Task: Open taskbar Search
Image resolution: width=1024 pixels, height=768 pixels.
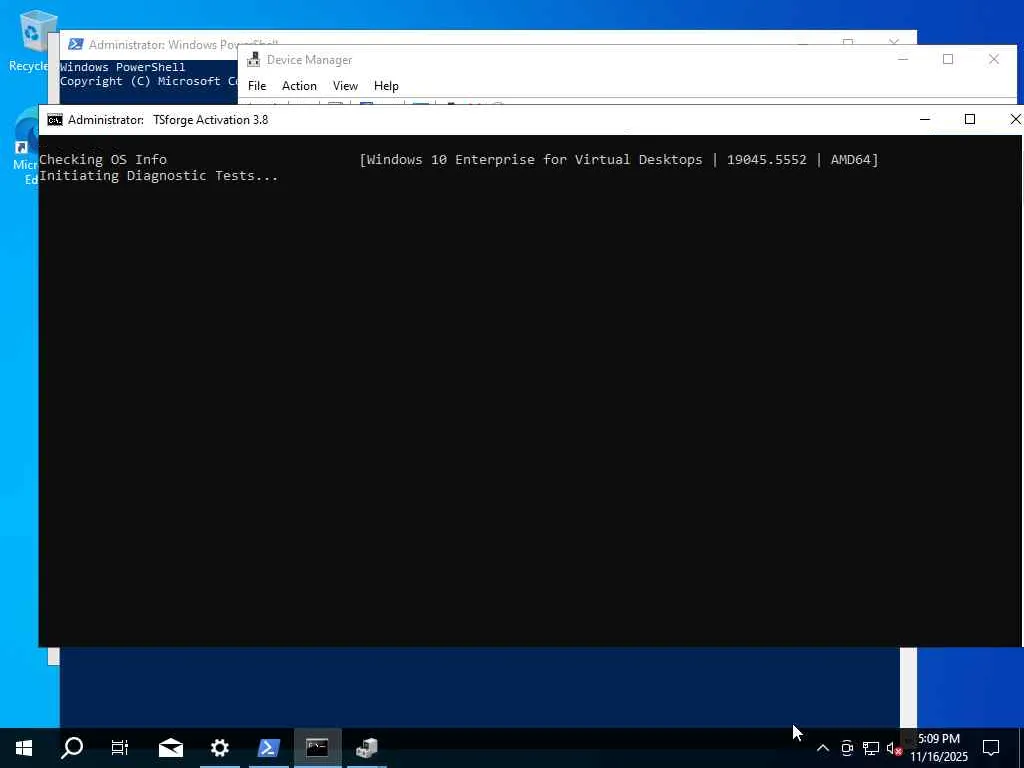Action: 72,748
